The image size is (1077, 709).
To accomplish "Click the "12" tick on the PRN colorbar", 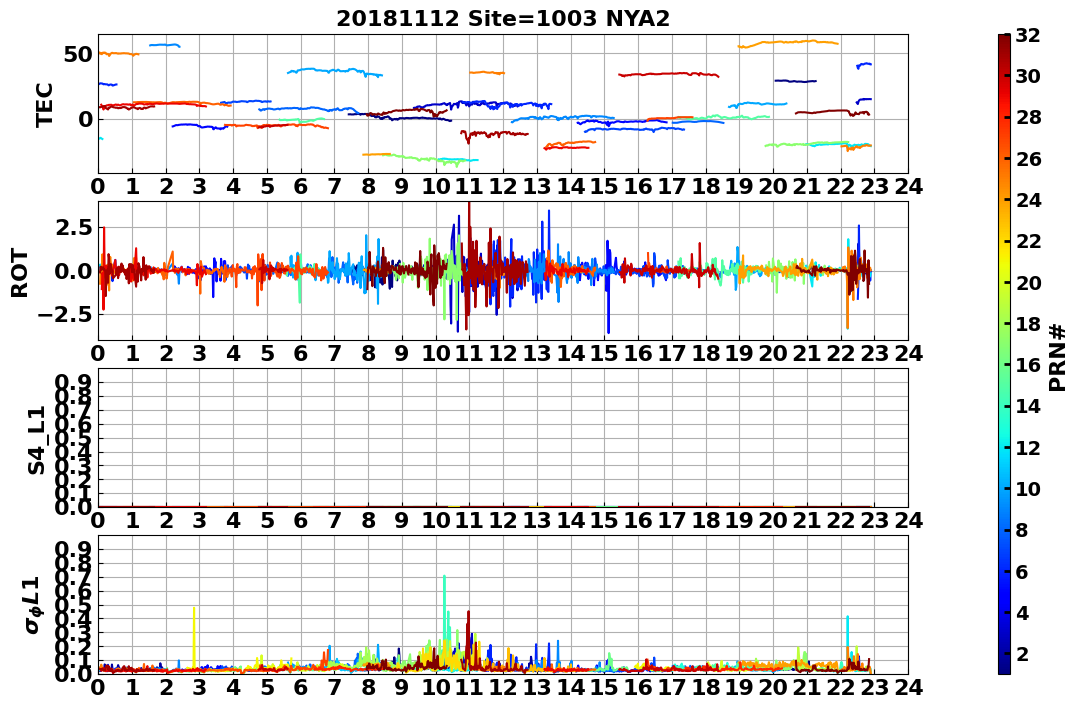I will (x=1028, y=447).
